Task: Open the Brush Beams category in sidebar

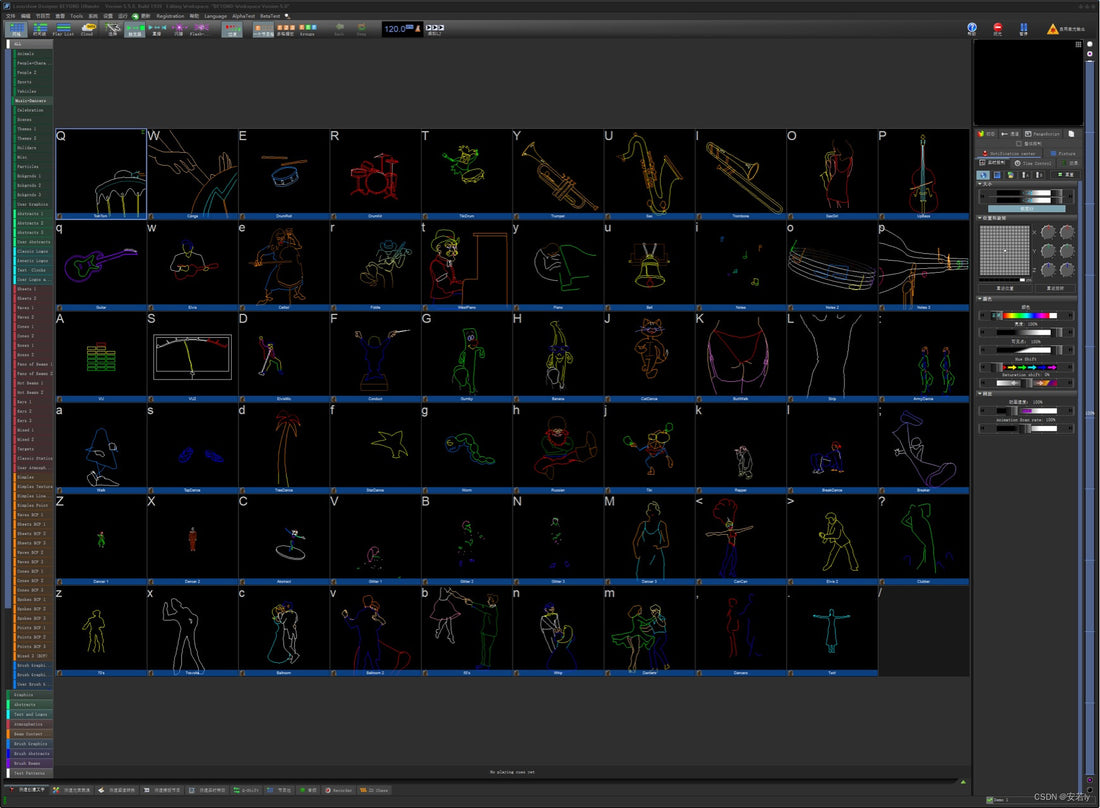Action: [29, 763]
